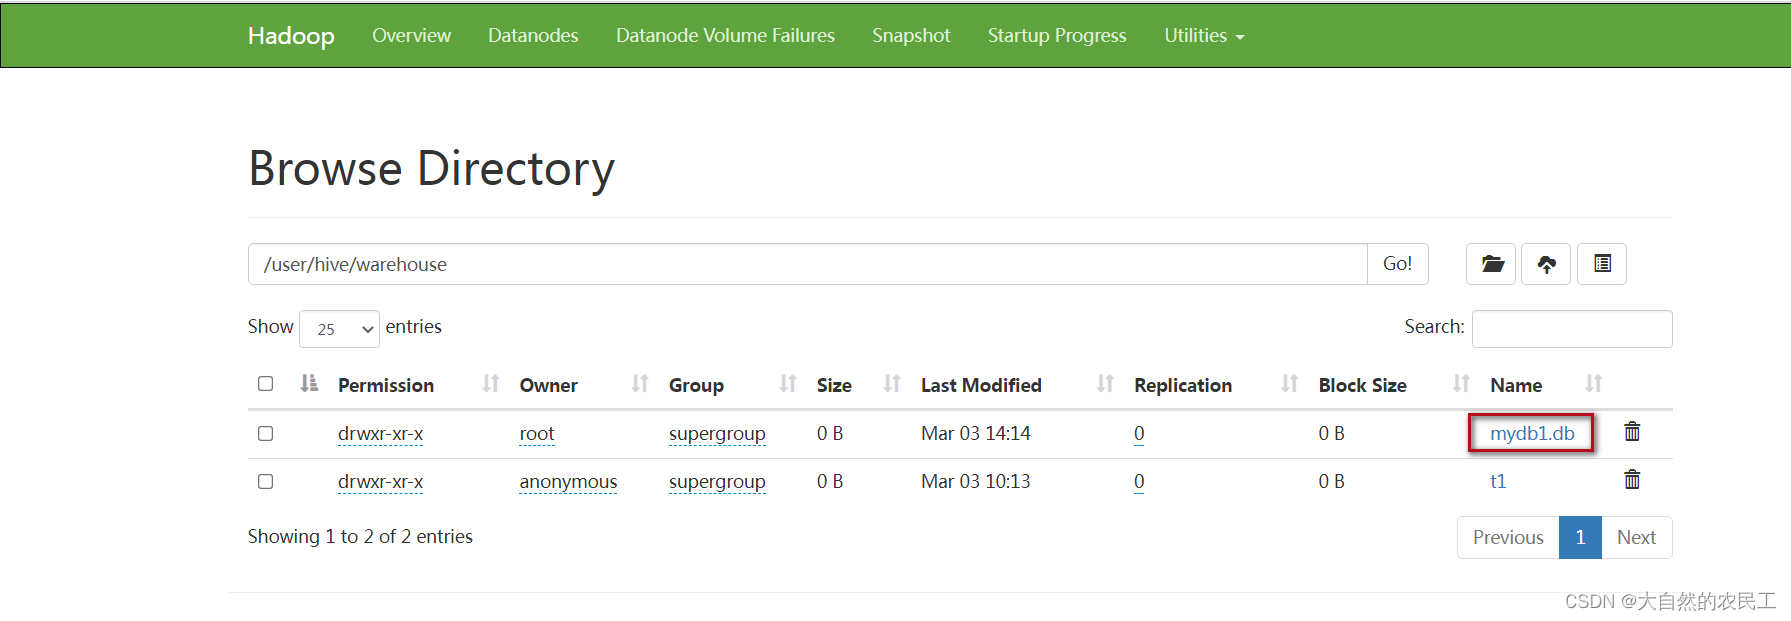Open Datanode Volume Failures page
The height and width of the screenshot is (621, 1791).
pyautogui.click(x=725, y=36)
